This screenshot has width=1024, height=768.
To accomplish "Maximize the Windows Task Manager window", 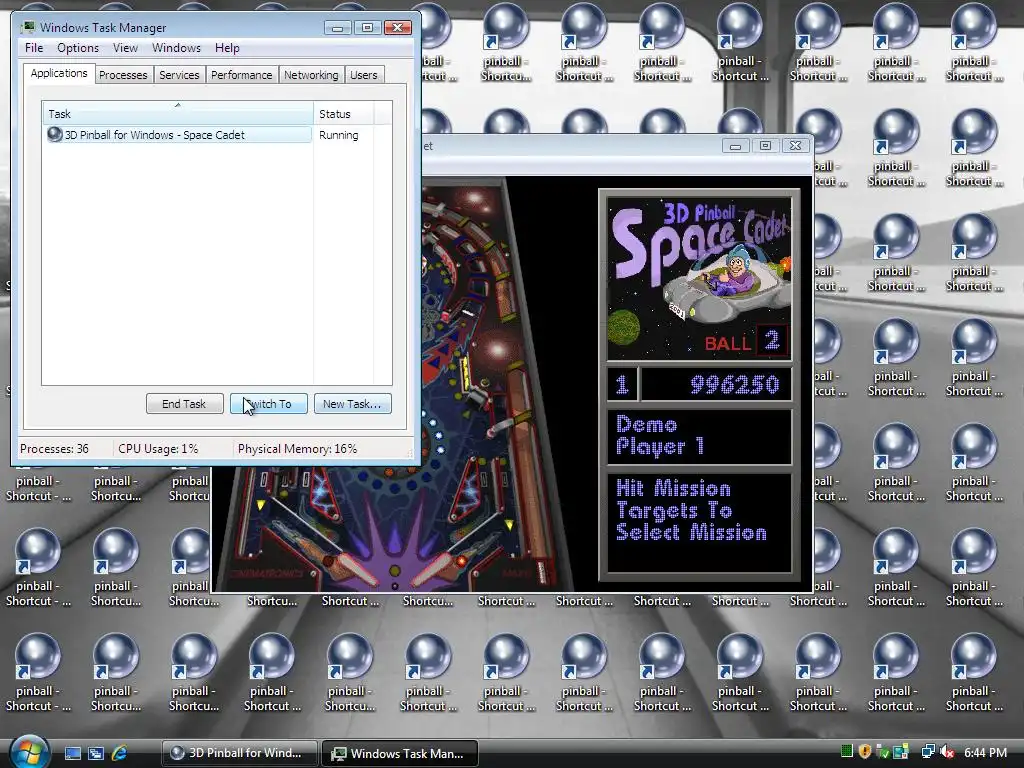I will click(367, 27).
